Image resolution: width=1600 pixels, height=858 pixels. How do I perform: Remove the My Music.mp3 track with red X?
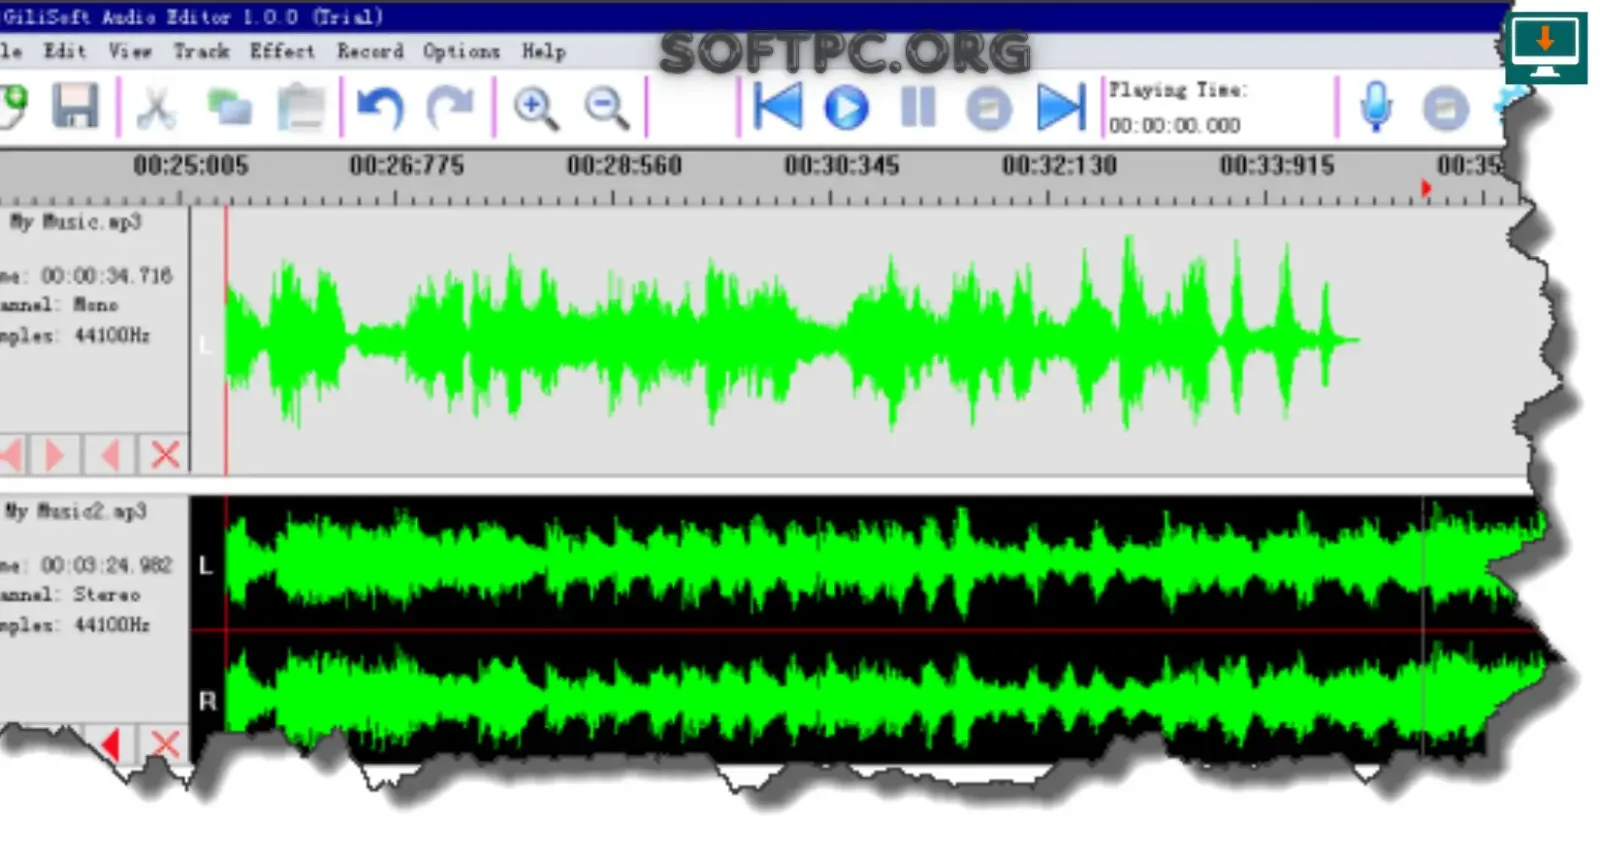[165, 455]
